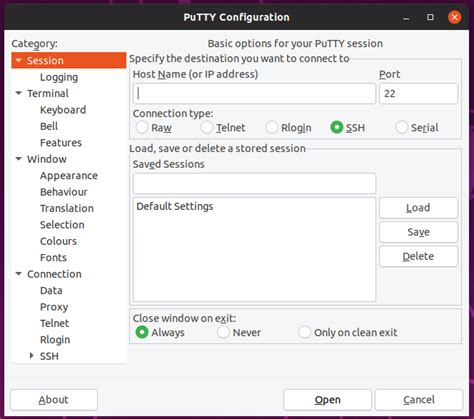Open the Proxy settings
Screen dimensions: 474x419
coord(54,307)
